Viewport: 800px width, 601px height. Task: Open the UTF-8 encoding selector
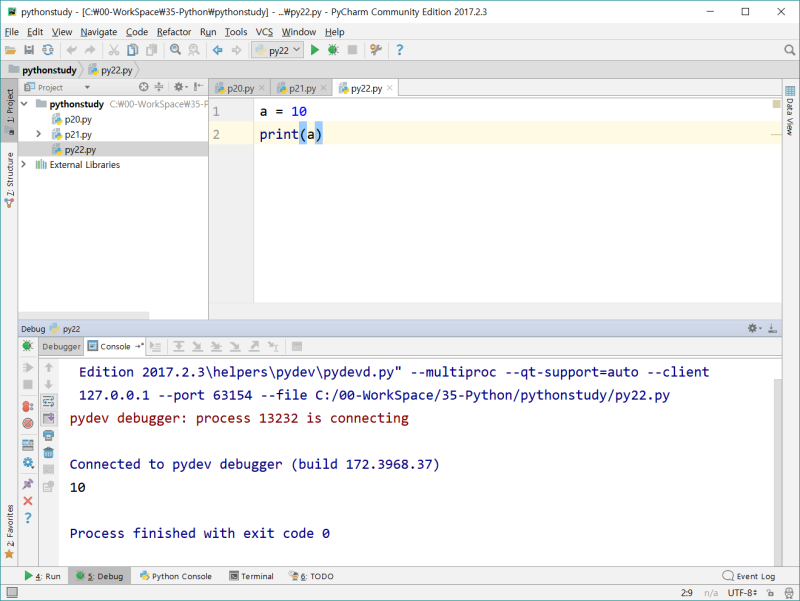pos(742,593)
